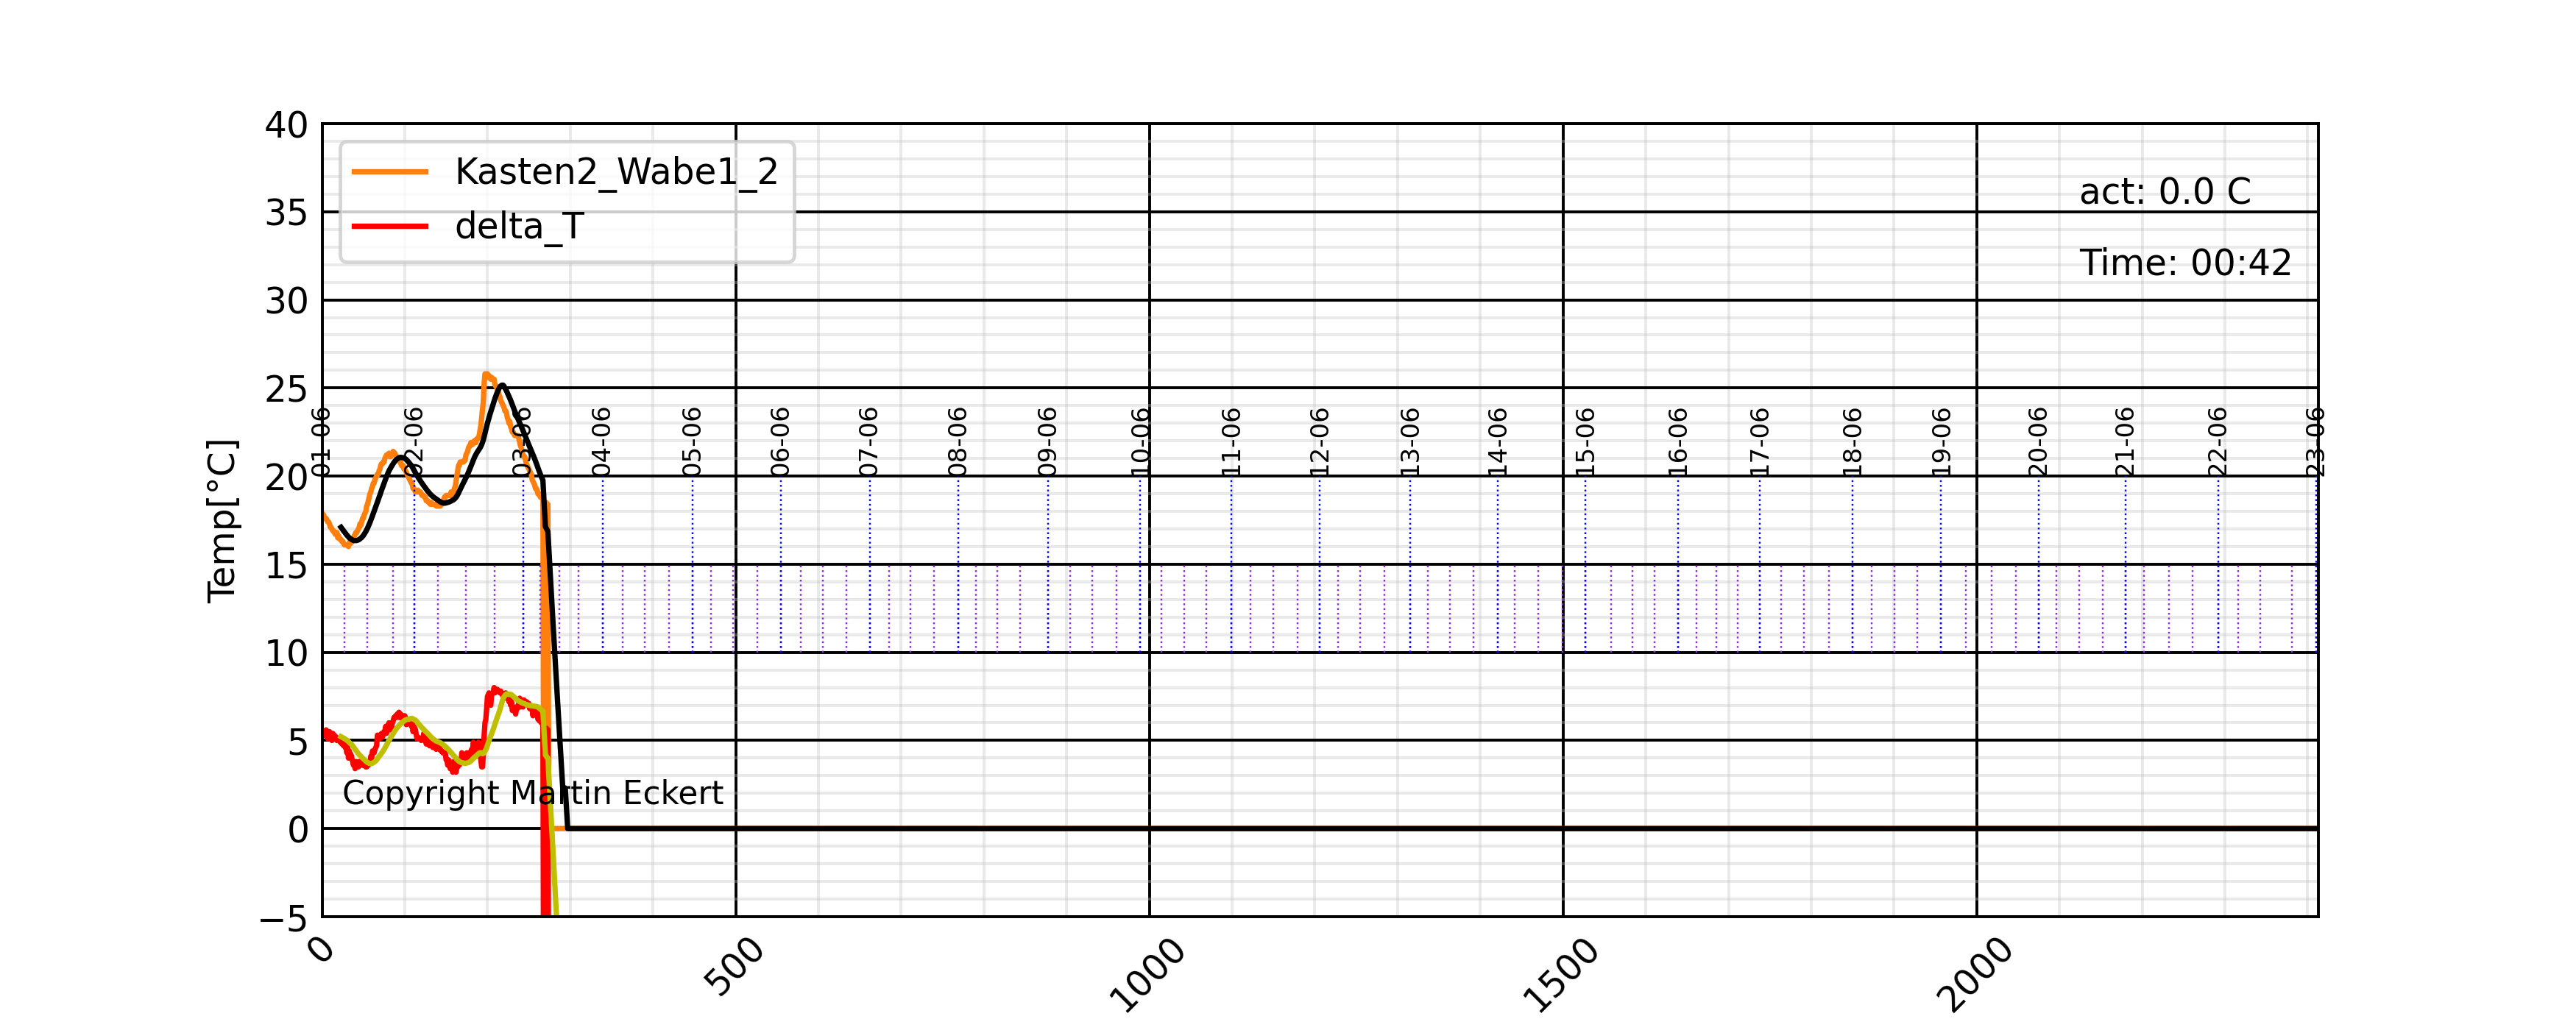Click the Kasten2_Wabe1_2 legend entry

615,172
